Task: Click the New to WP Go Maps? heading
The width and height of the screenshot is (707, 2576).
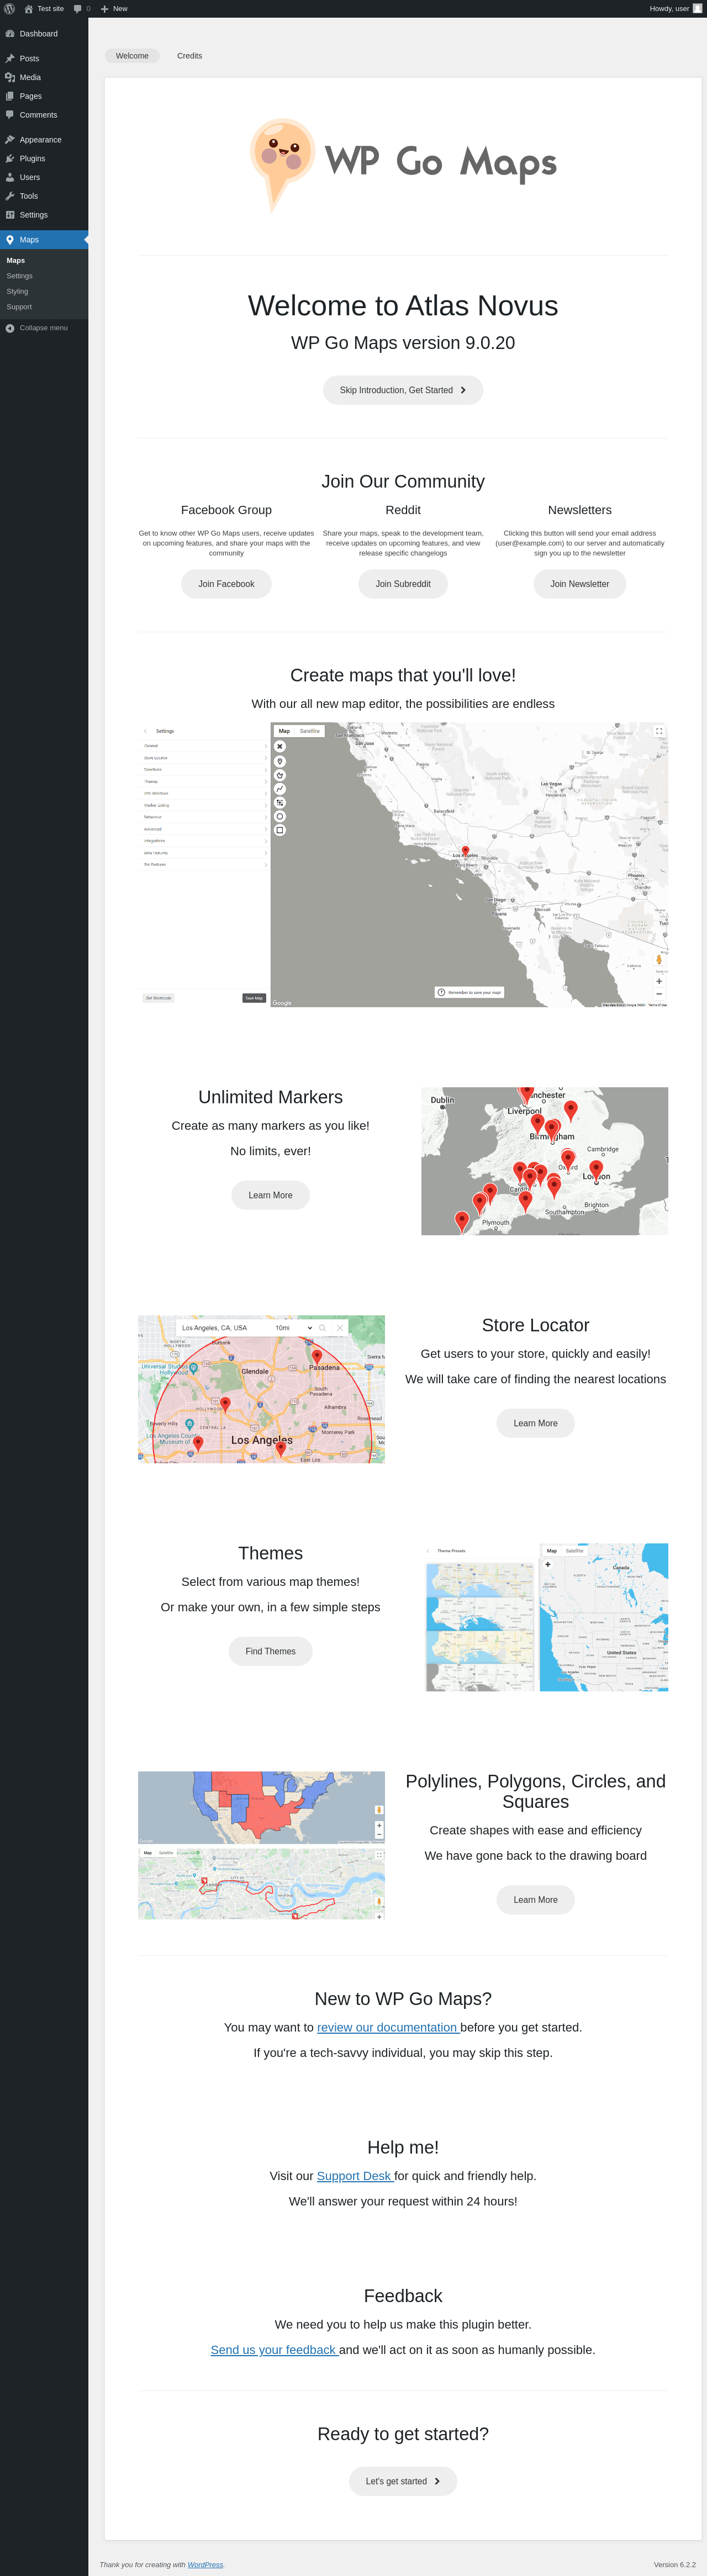Action: pos(403,1999)
